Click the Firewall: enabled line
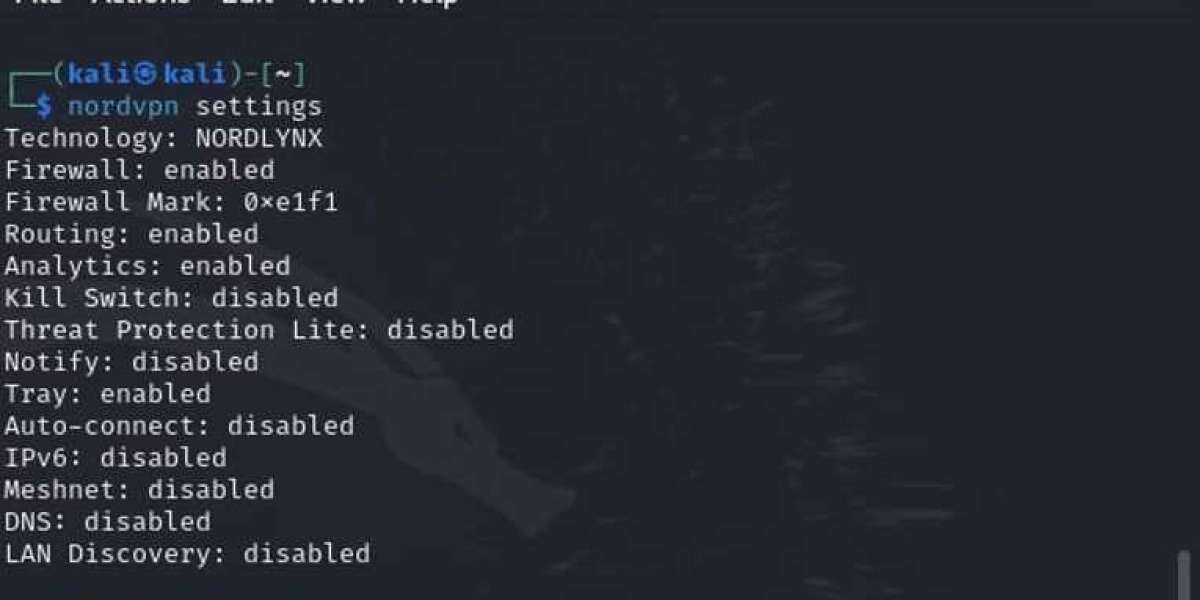The height and width of the screenshot is (600, 1200). pyautogui.click(x=140, y=170)
